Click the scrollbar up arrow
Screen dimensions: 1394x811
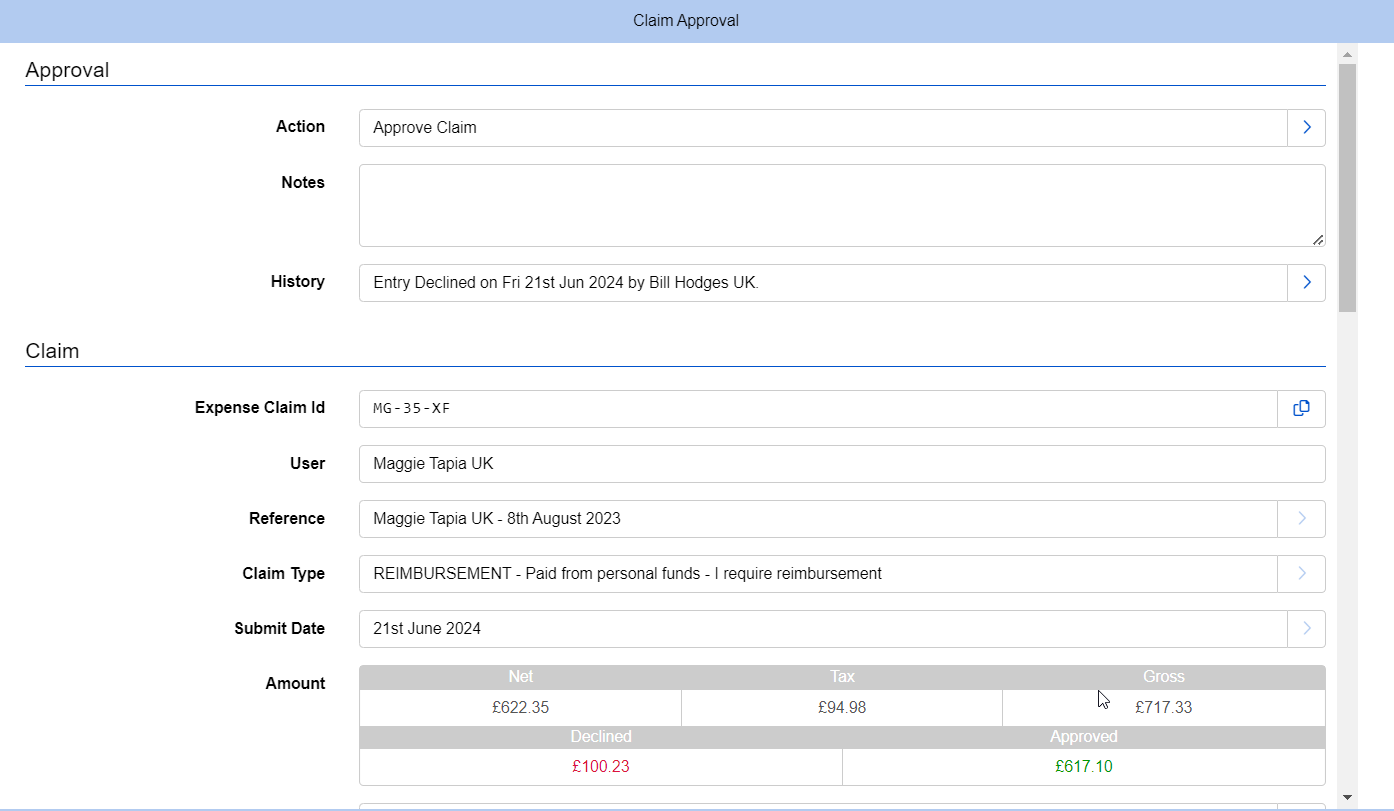[1347, 54]
